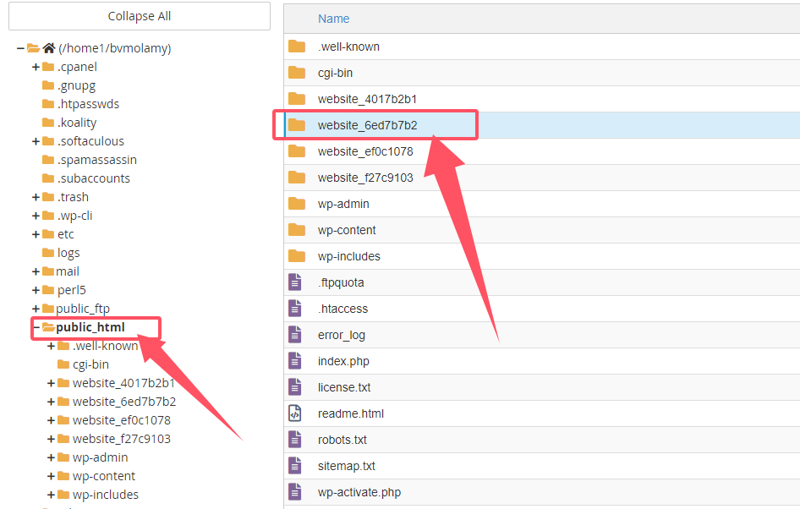Click the .htaccess file icon

(295, 309)
